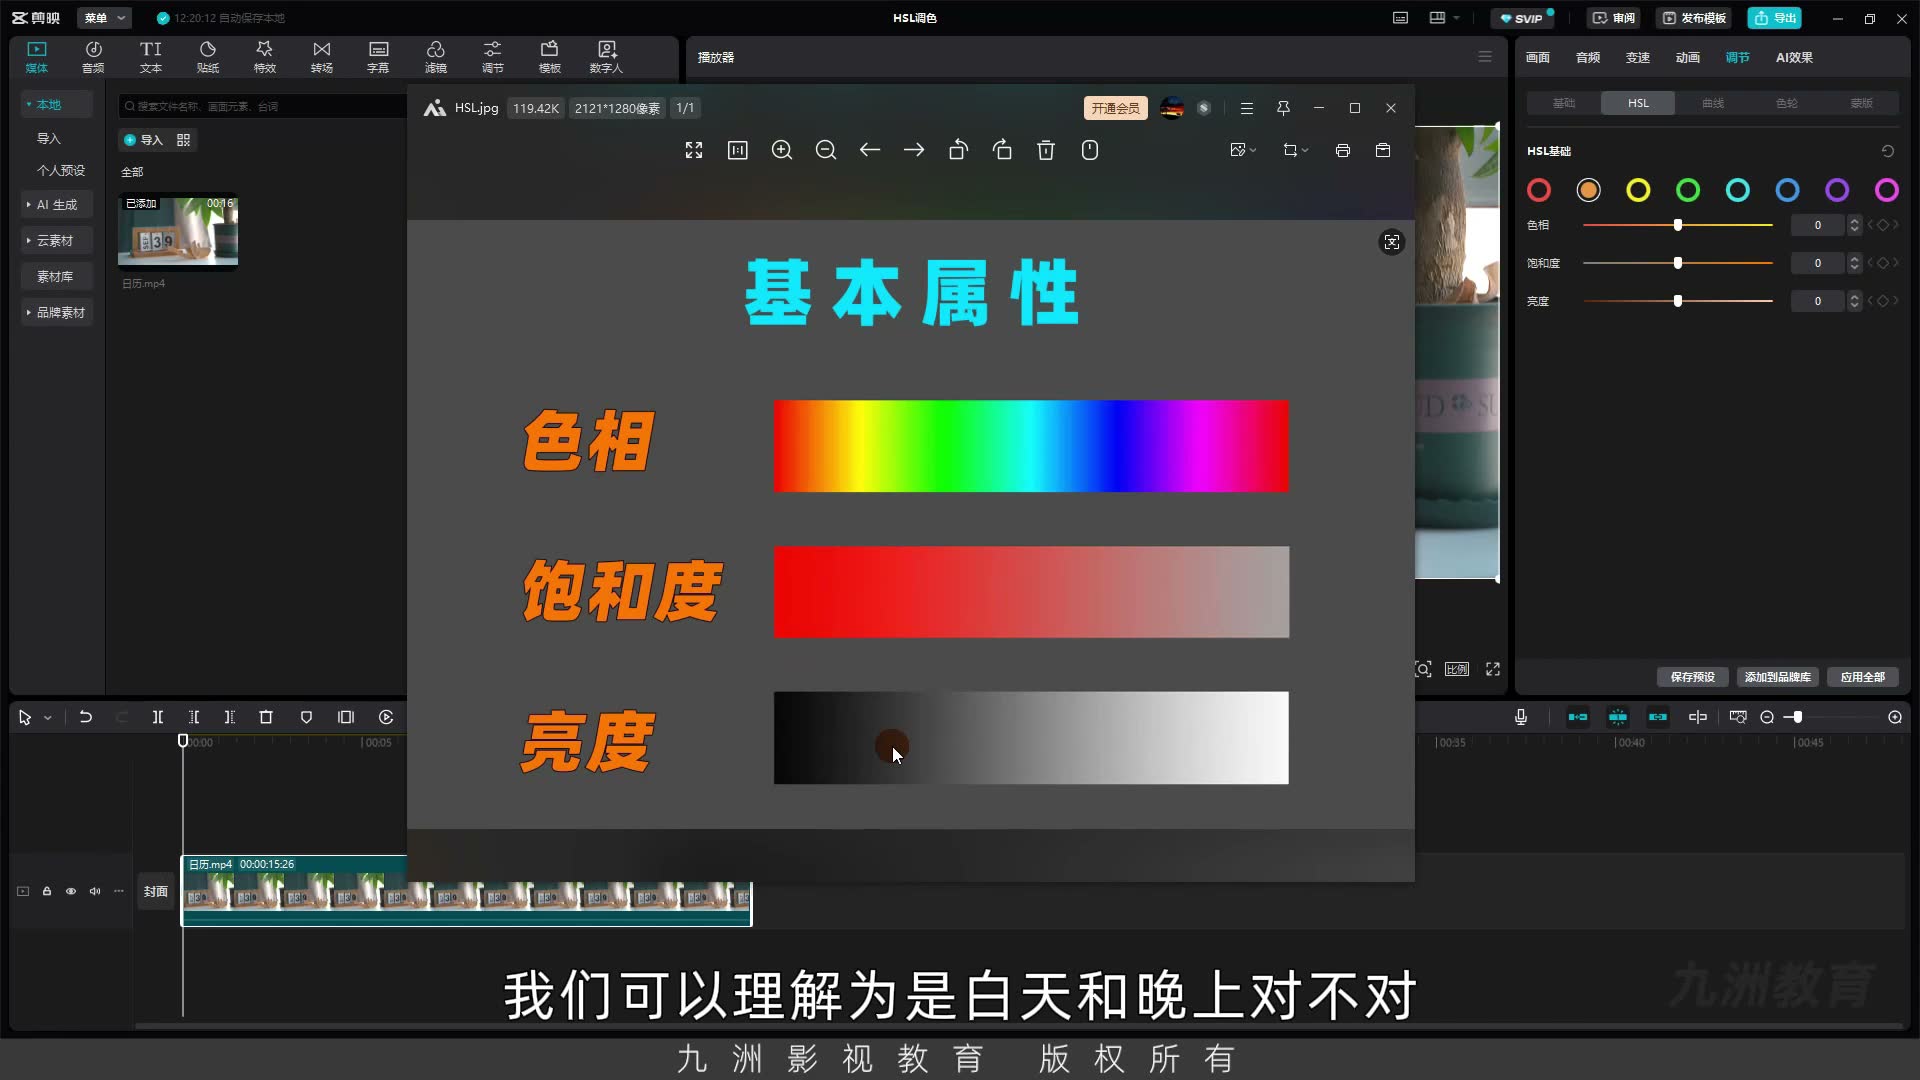This screenshot has height=1080, width=1920.
Task: Select the 色轮 color wheel sub-tab
Action: coord(1787,103)
